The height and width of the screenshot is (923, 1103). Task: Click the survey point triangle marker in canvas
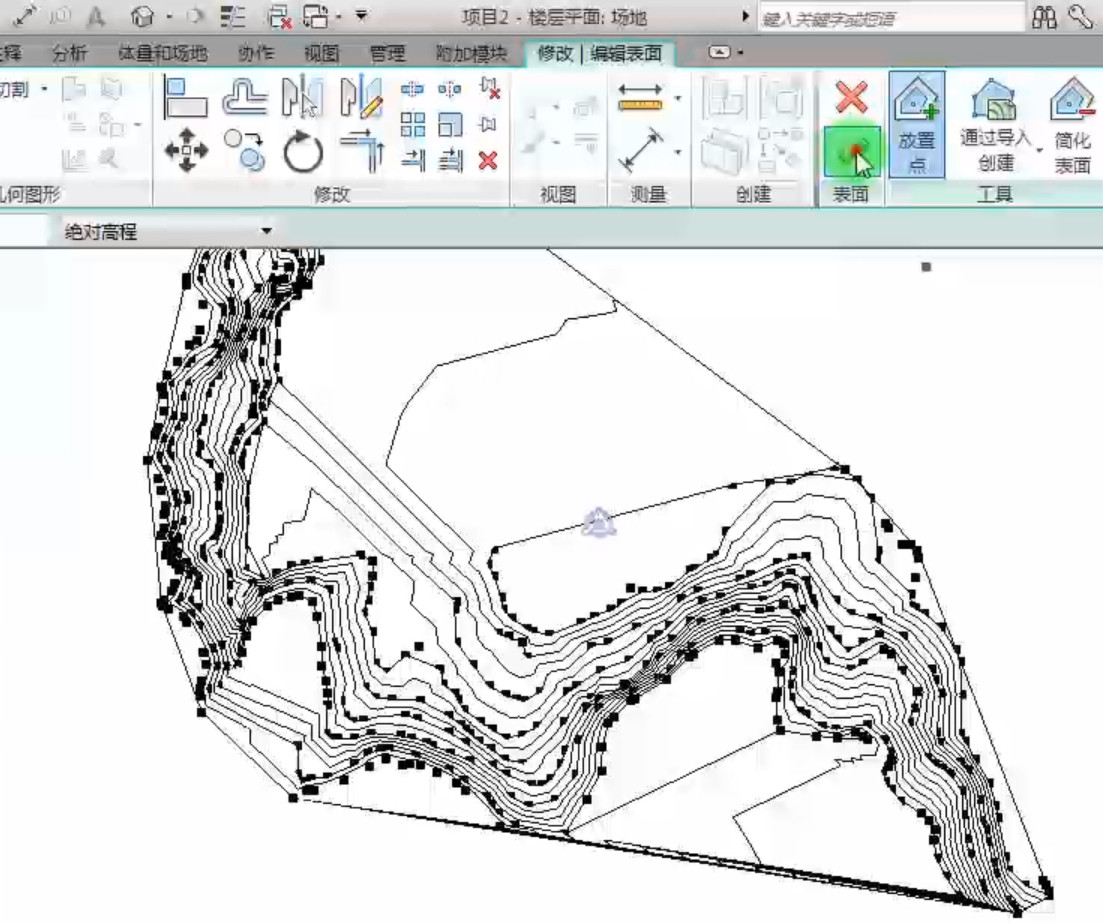(599, 522)
